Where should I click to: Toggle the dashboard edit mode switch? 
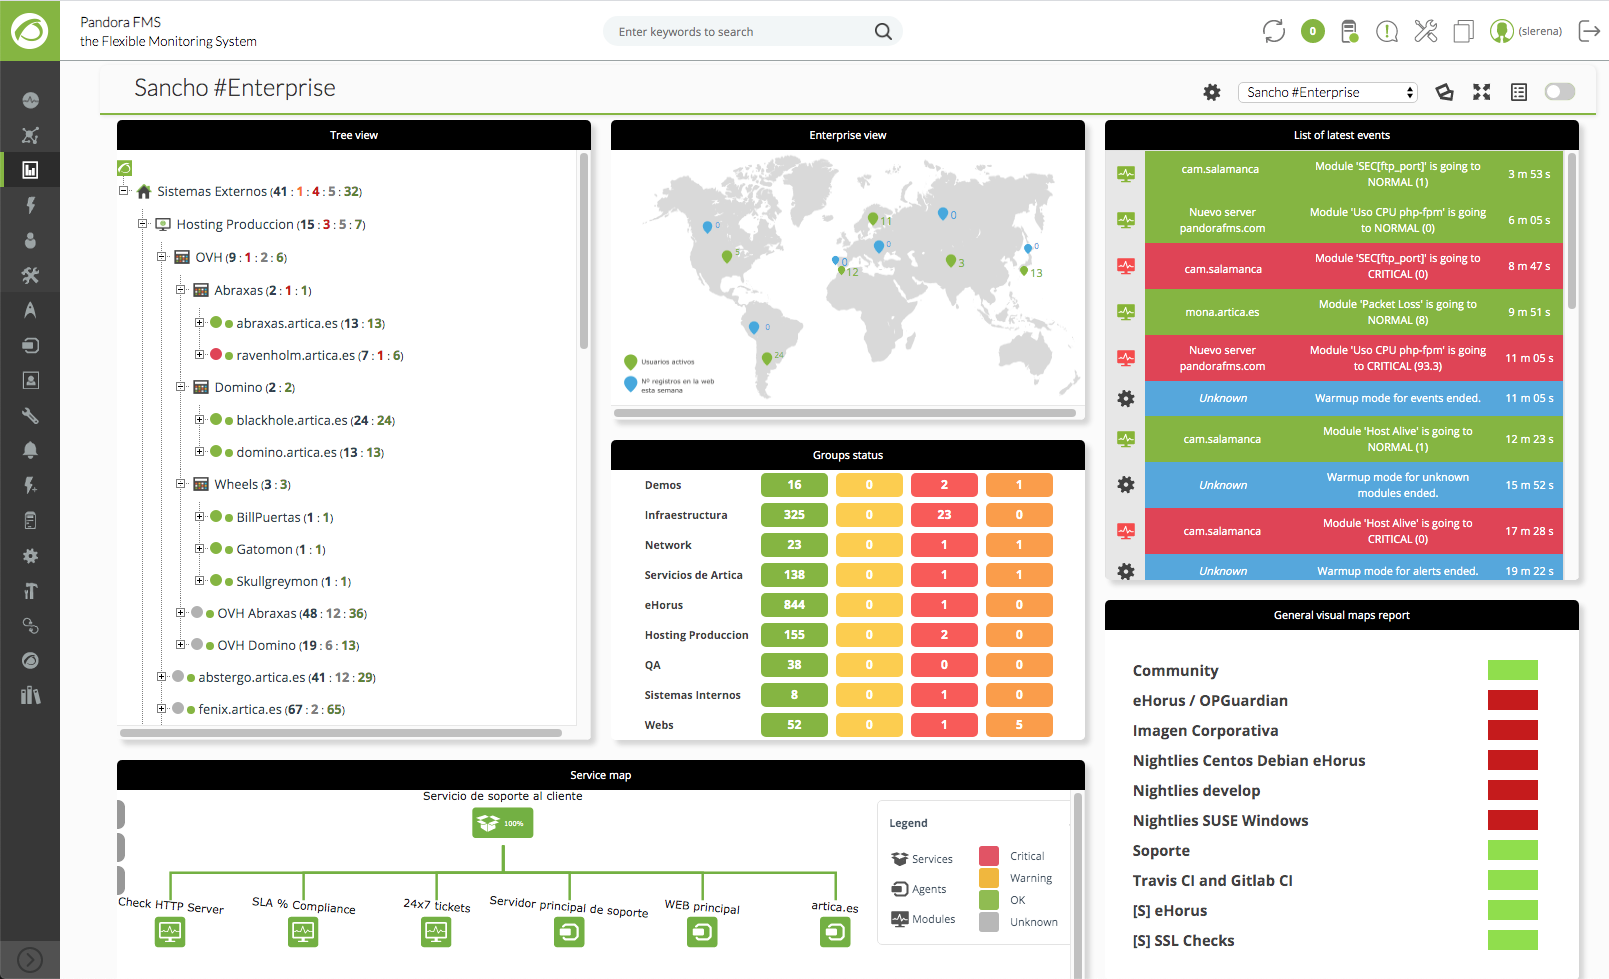[x=1560, y=92]
